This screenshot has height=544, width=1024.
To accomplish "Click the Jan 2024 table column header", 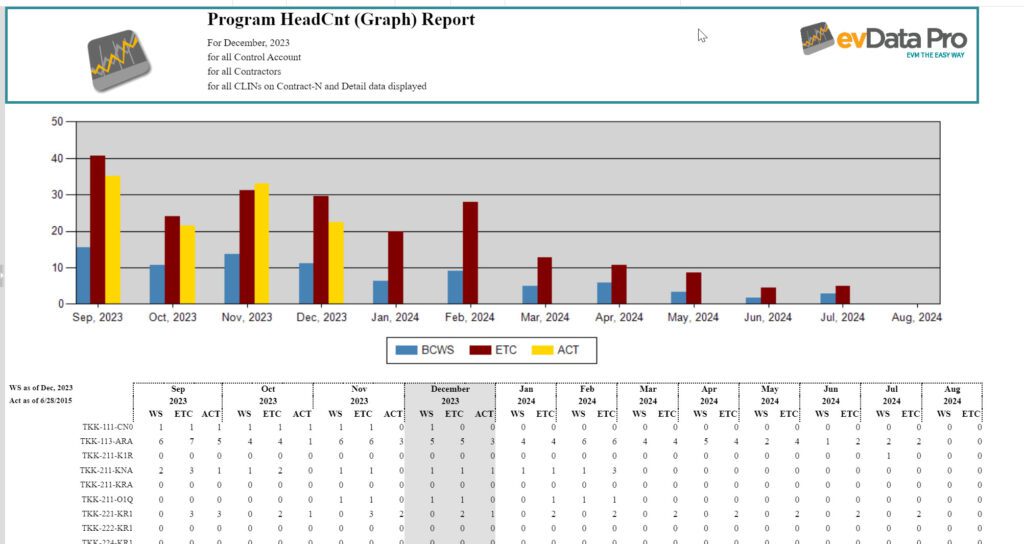I will pos(526,394).
